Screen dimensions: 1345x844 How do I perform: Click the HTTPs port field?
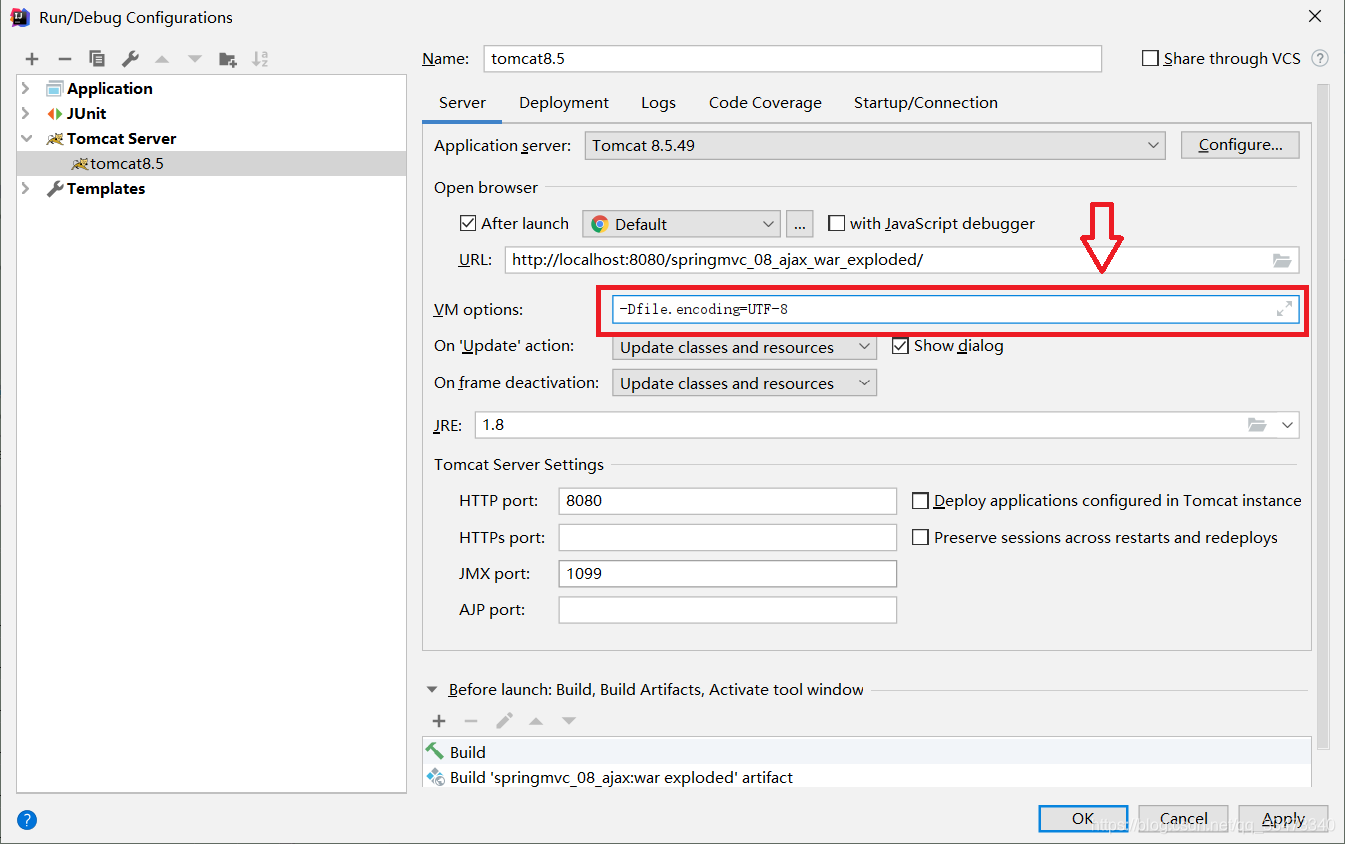pyautogui.click(x=728, y=538)
